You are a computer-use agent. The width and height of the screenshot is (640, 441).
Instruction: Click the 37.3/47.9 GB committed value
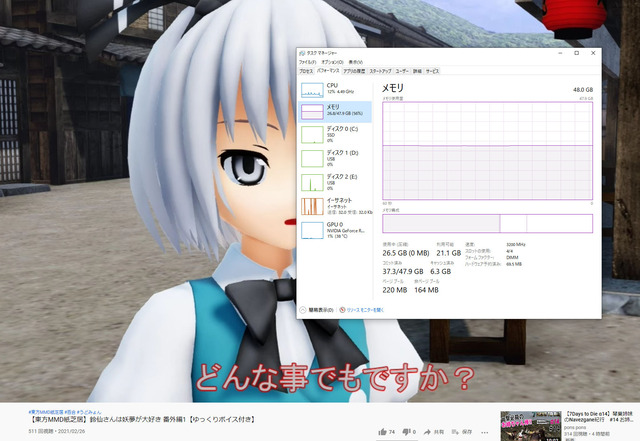[x=403, y=272]
